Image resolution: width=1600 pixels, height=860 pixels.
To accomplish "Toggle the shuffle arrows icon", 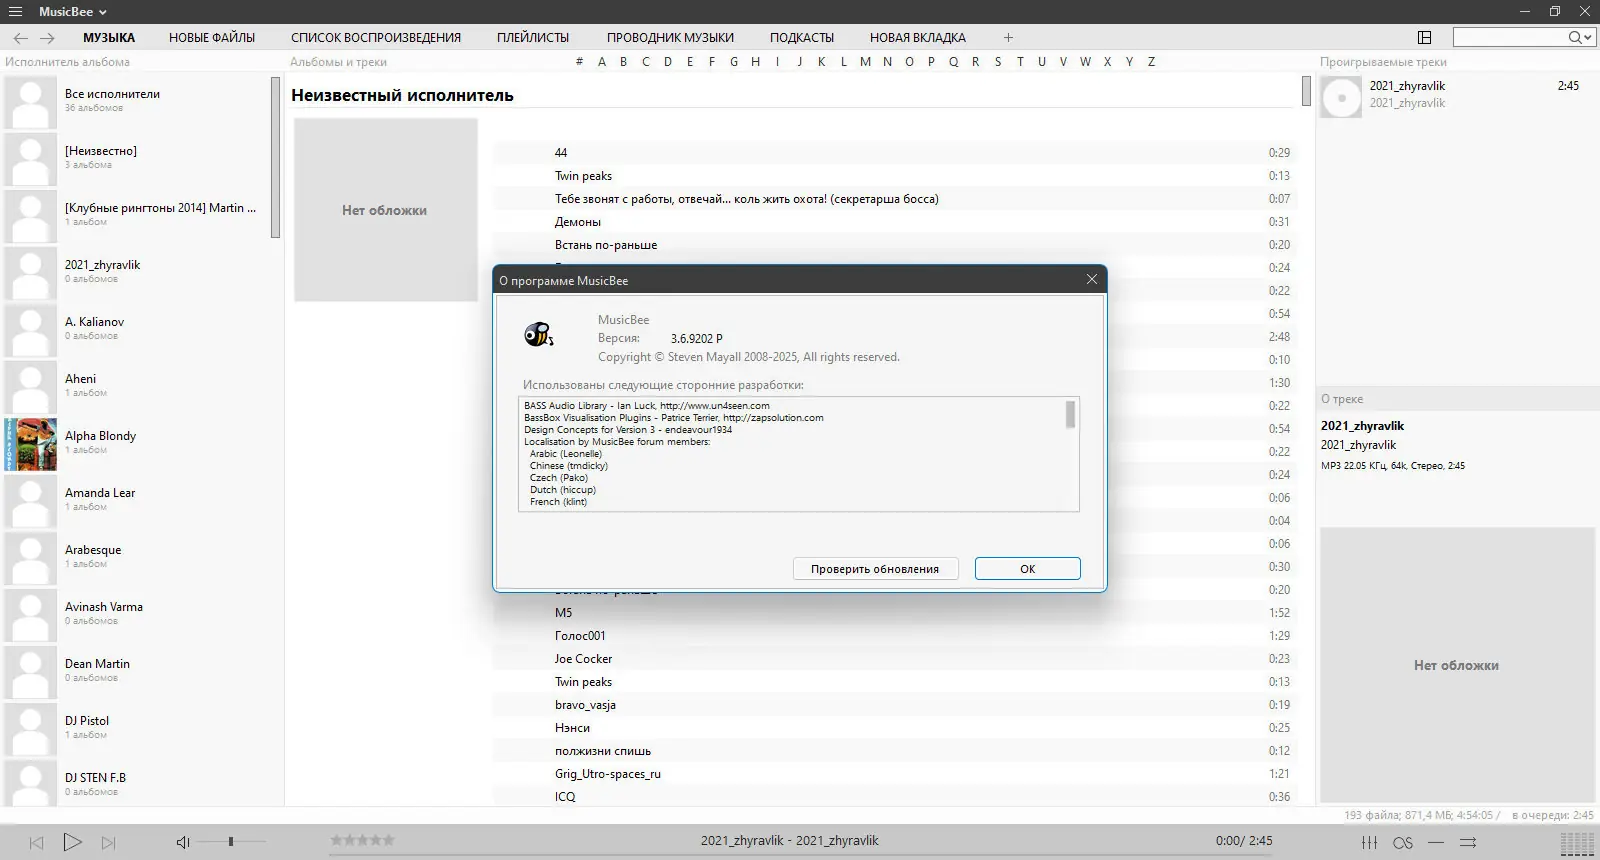I will [1468, 843].
